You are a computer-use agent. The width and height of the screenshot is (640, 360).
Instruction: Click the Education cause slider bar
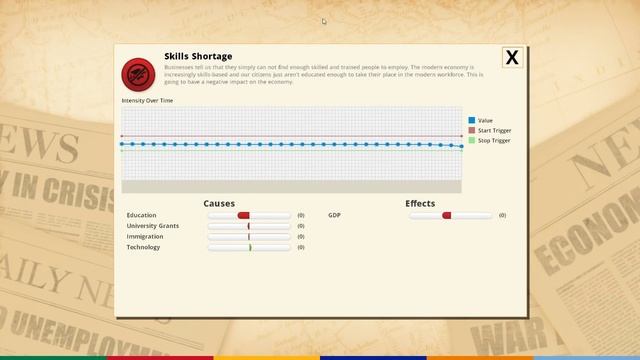coord(249,216)
